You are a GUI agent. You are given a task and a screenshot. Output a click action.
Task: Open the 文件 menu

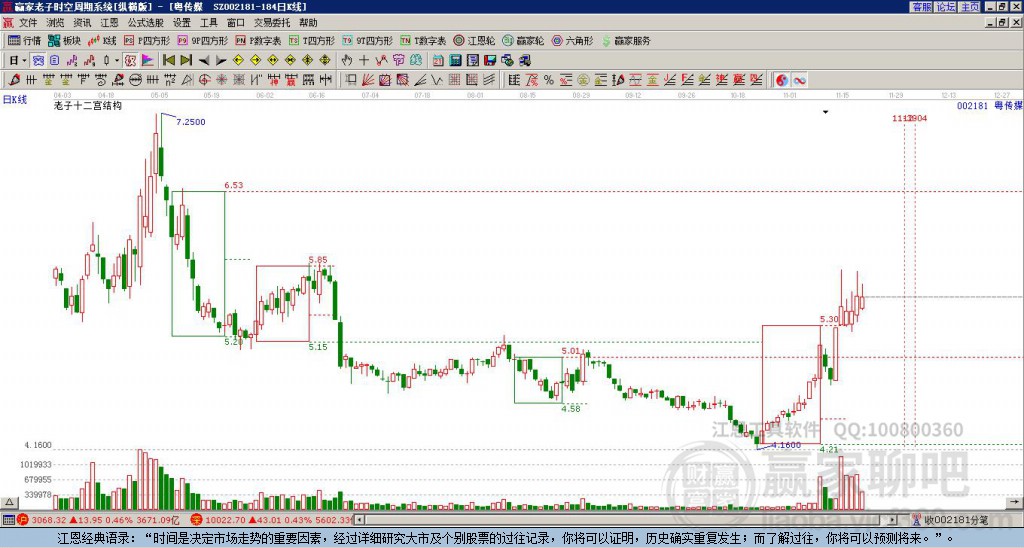(28, 23)
